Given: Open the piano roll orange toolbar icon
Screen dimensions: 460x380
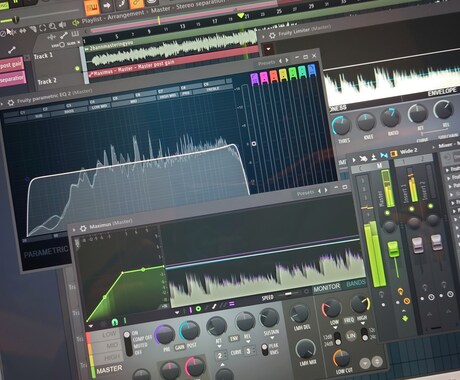Looking at the screenshot, I should click(x=92, y=7).
